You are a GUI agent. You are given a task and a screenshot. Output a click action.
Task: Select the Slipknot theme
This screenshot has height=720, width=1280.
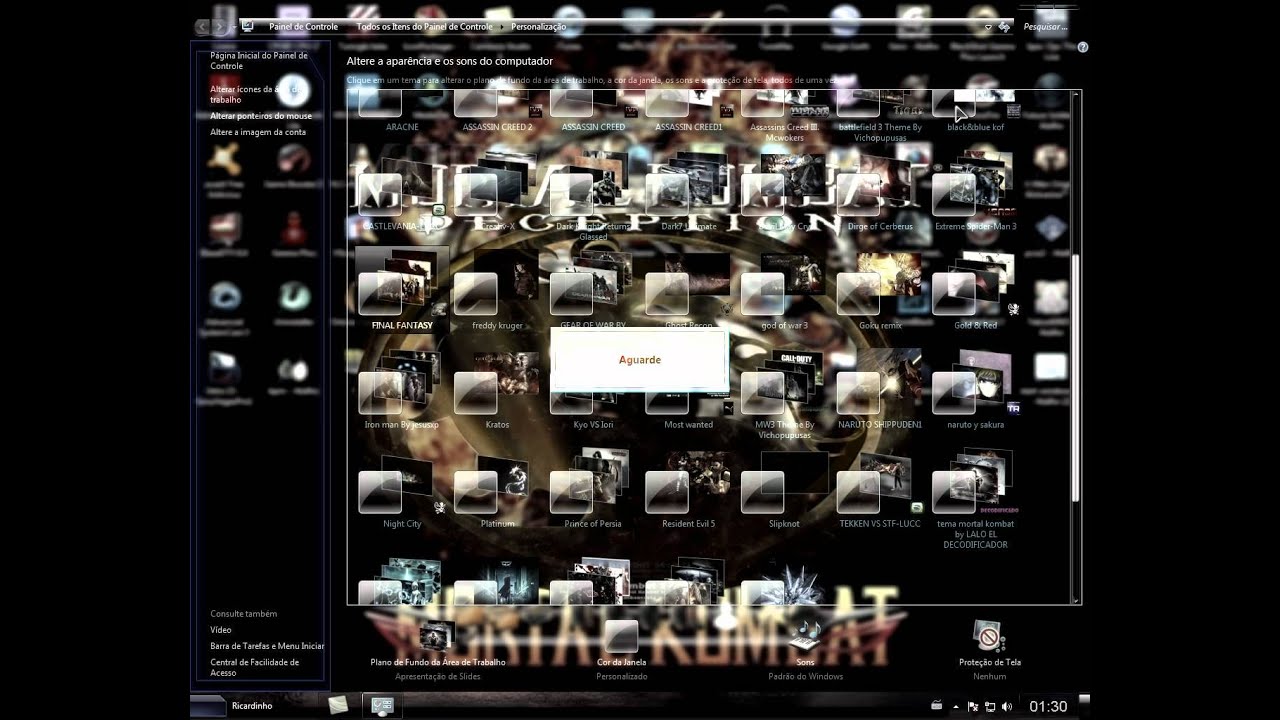pos(784,487)
